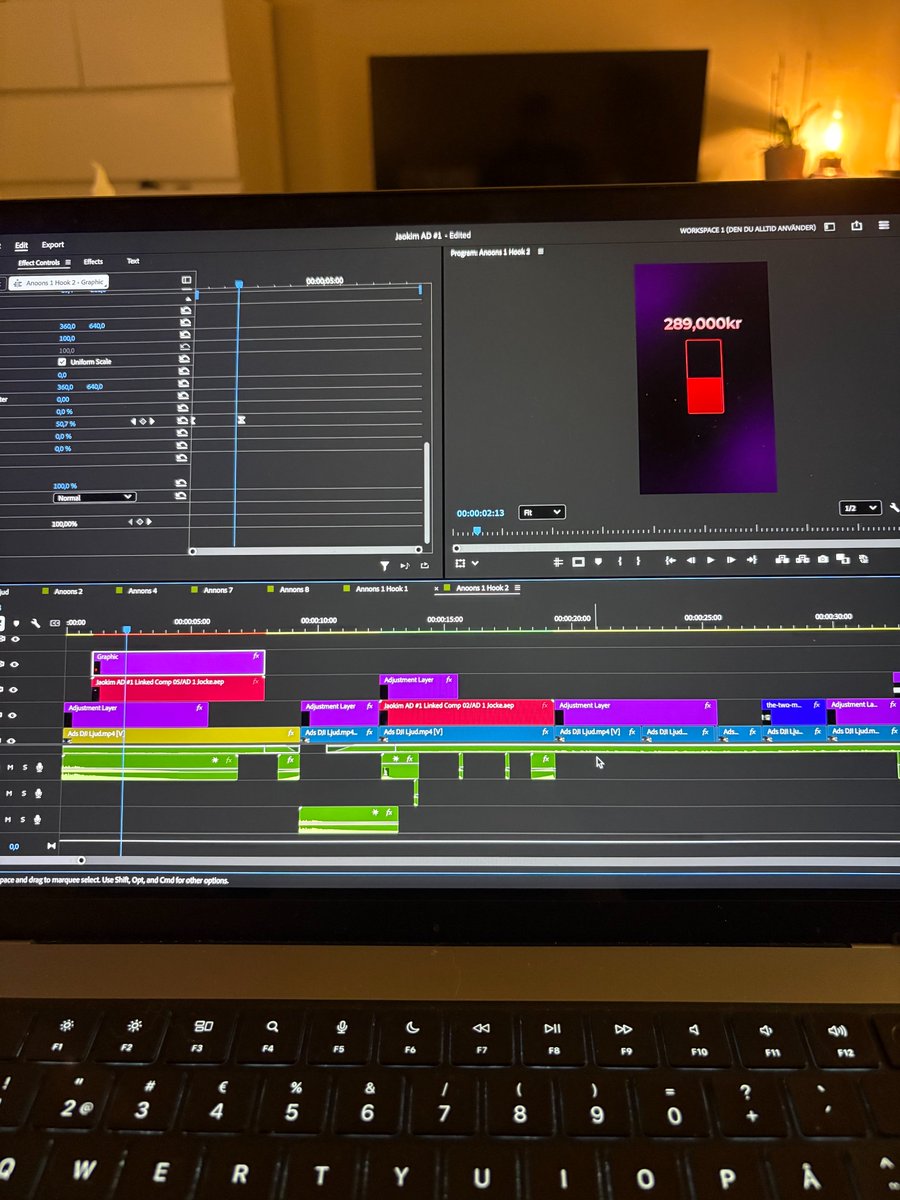Screen dimensions: 900x1200
Task: Click the WORKSPACE 1 button in the top bar
Action: pyautogui.click(x=745, y=227)
